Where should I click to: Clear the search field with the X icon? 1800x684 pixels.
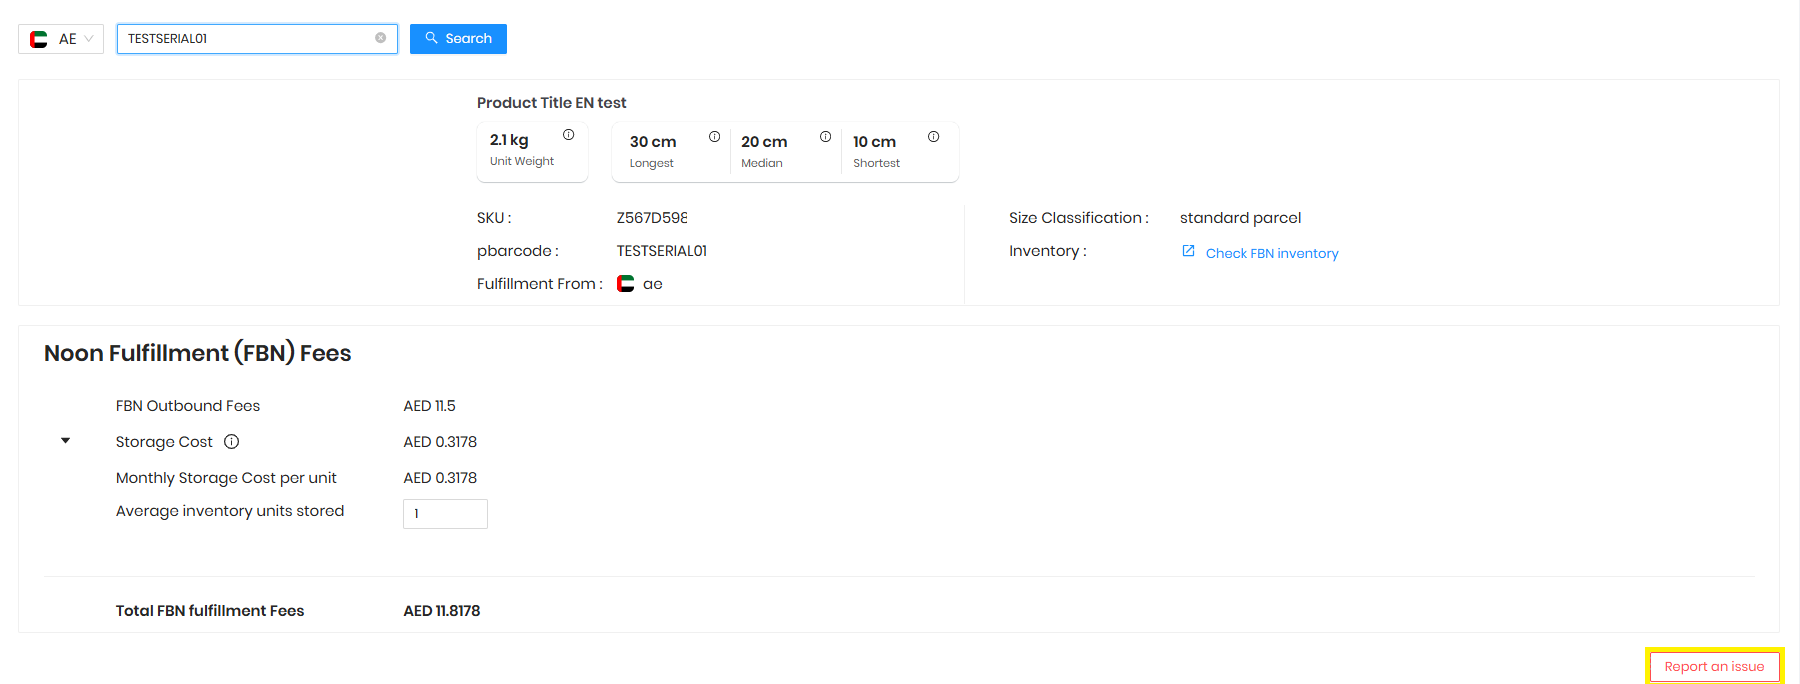380,38
